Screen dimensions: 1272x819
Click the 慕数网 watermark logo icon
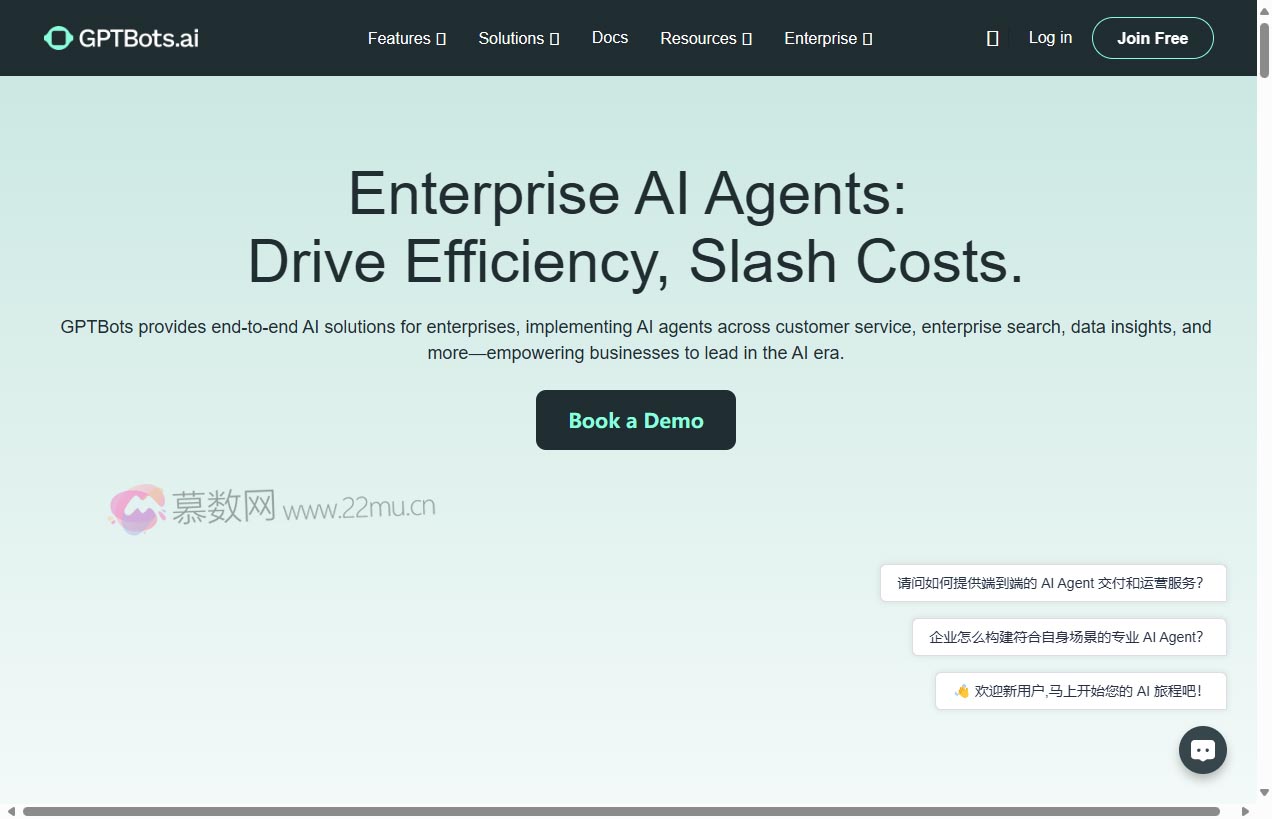[137, 509]
